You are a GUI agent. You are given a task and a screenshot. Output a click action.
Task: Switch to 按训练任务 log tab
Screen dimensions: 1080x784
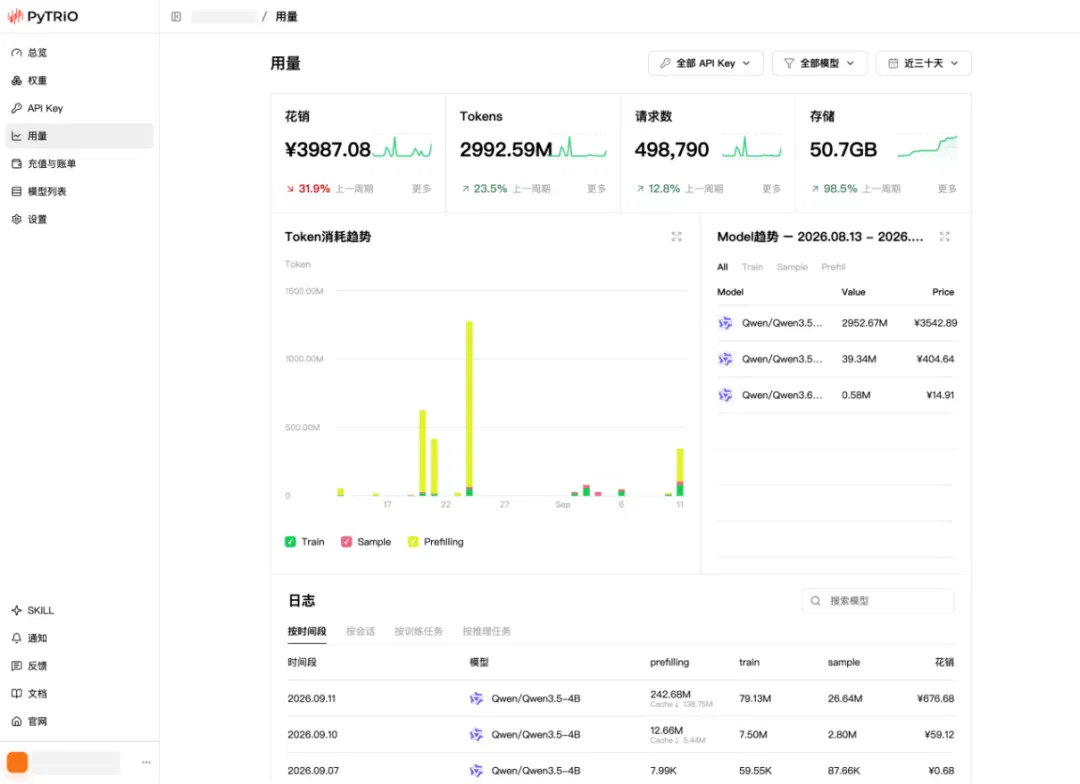[x=418, y=631]
